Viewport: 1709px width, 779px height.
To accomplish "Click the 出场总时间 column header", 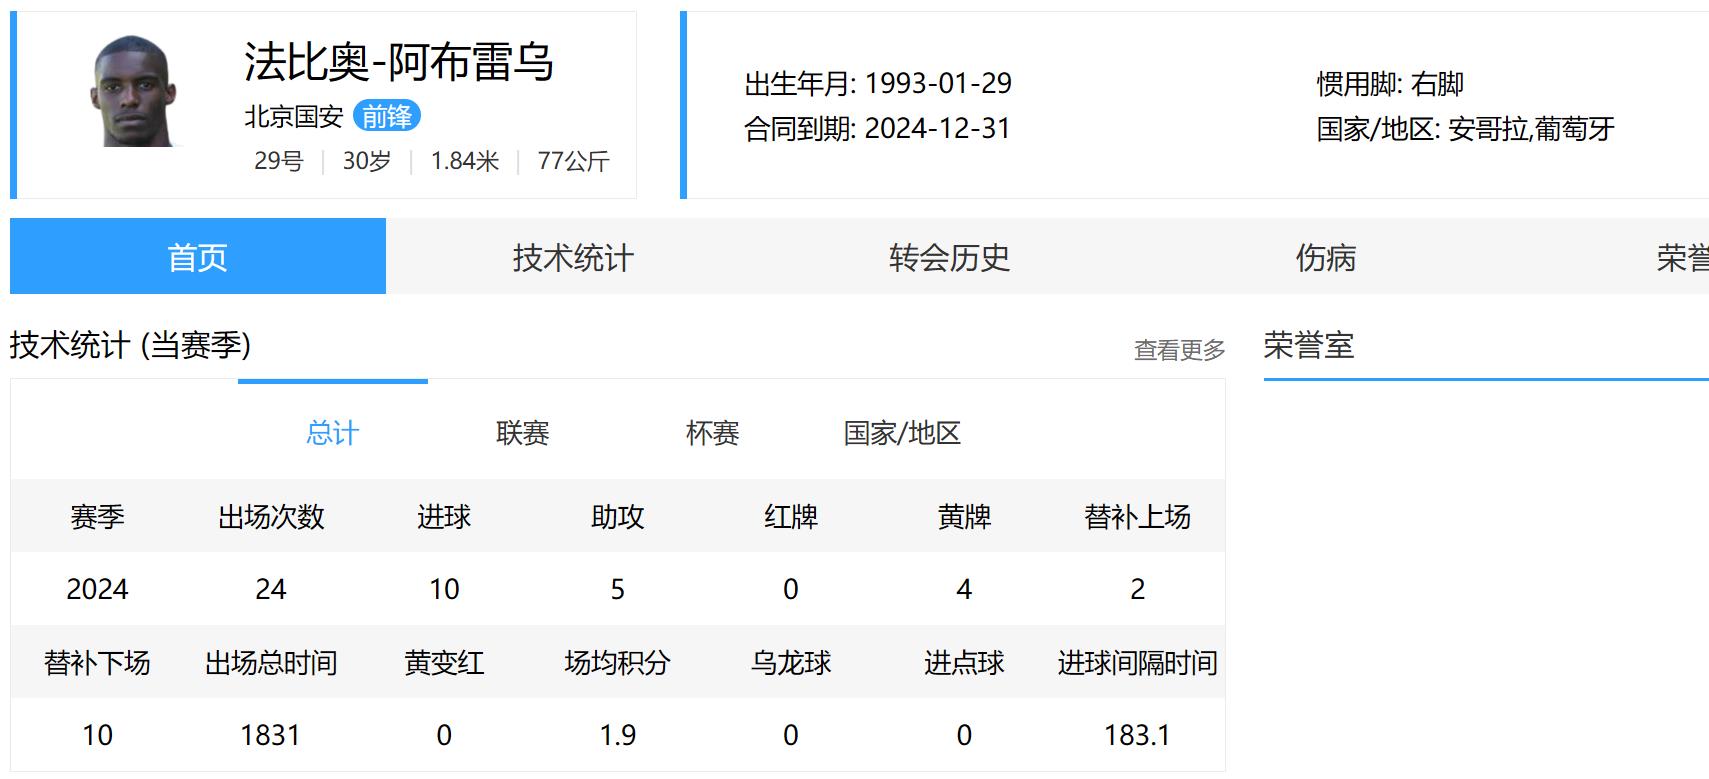I will coord(271,663).
